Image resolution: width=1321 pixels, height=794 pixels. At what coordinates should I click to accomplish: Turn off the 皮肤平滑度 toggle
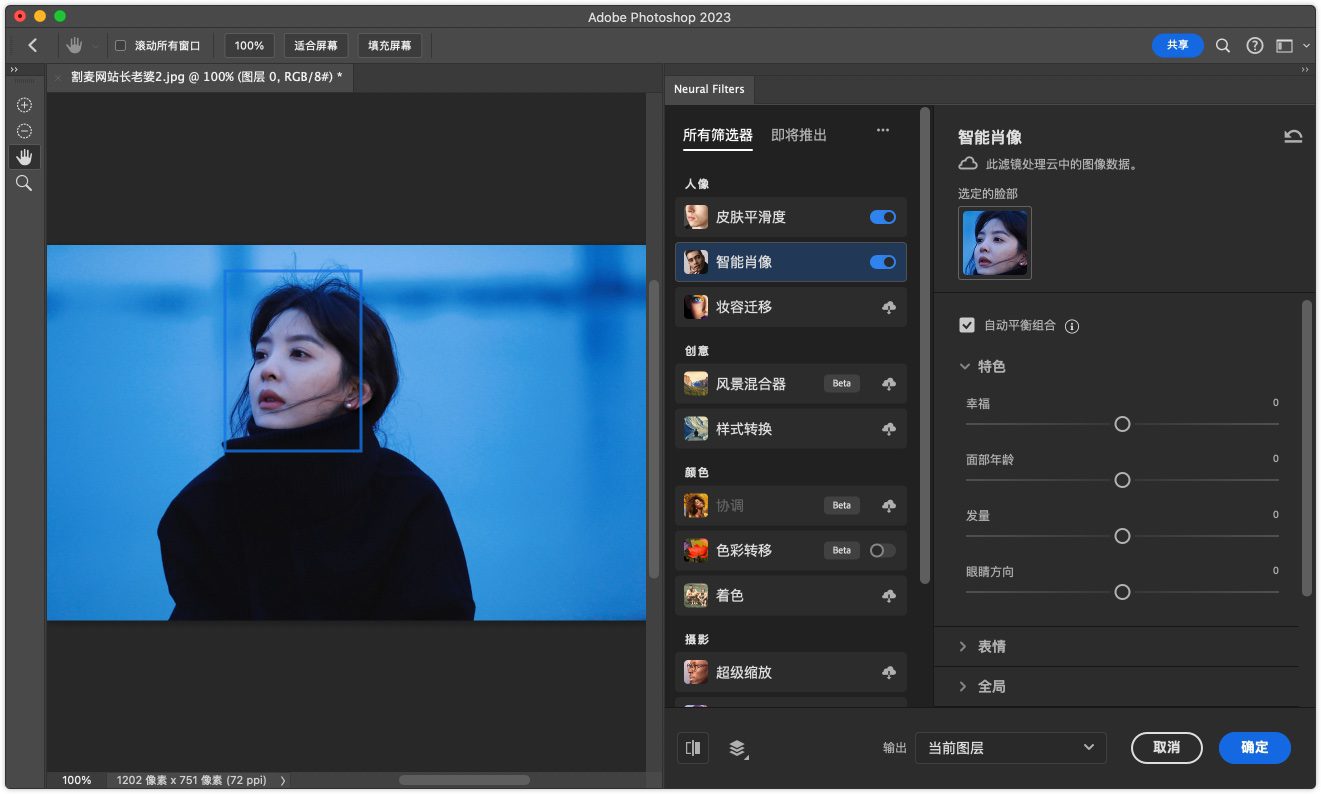tap(882, 217)
